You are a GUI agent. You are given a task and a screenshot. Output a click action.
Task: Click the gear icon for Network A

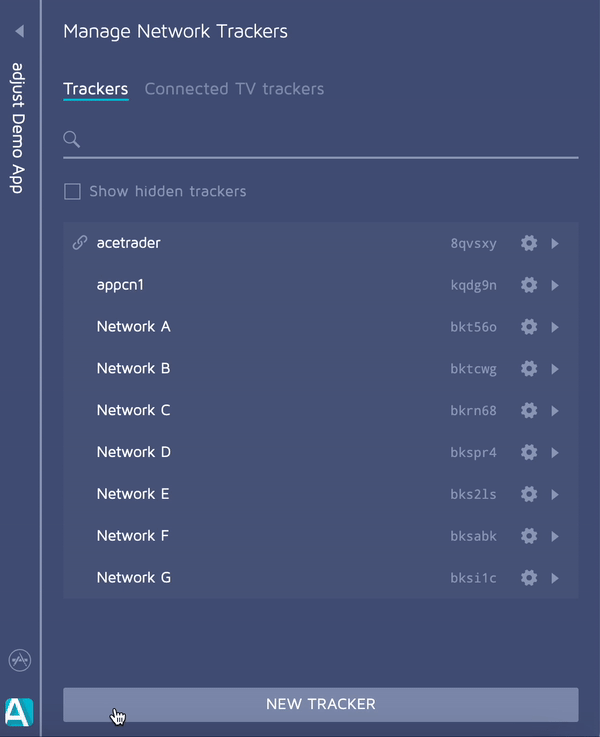[x=529, y=327]
